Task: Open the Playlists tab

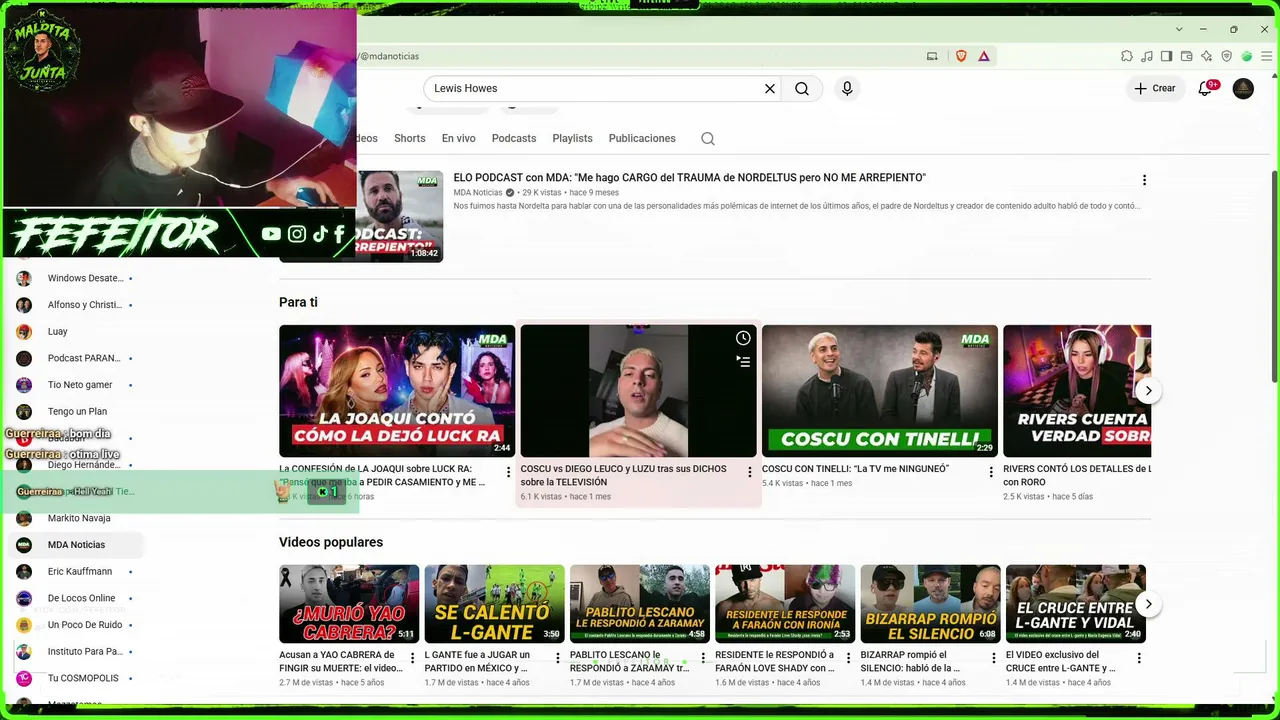Action: 572,138
